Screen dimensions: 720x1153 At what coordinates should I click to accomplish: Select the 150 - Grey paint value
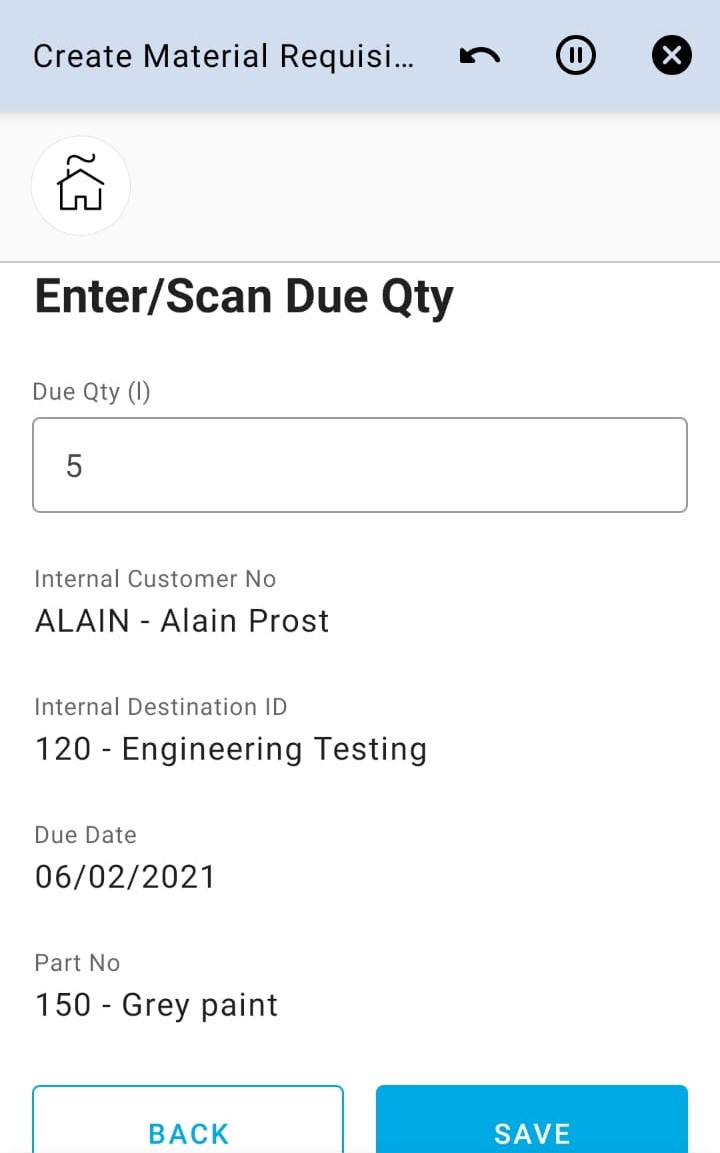[157, 1005]
